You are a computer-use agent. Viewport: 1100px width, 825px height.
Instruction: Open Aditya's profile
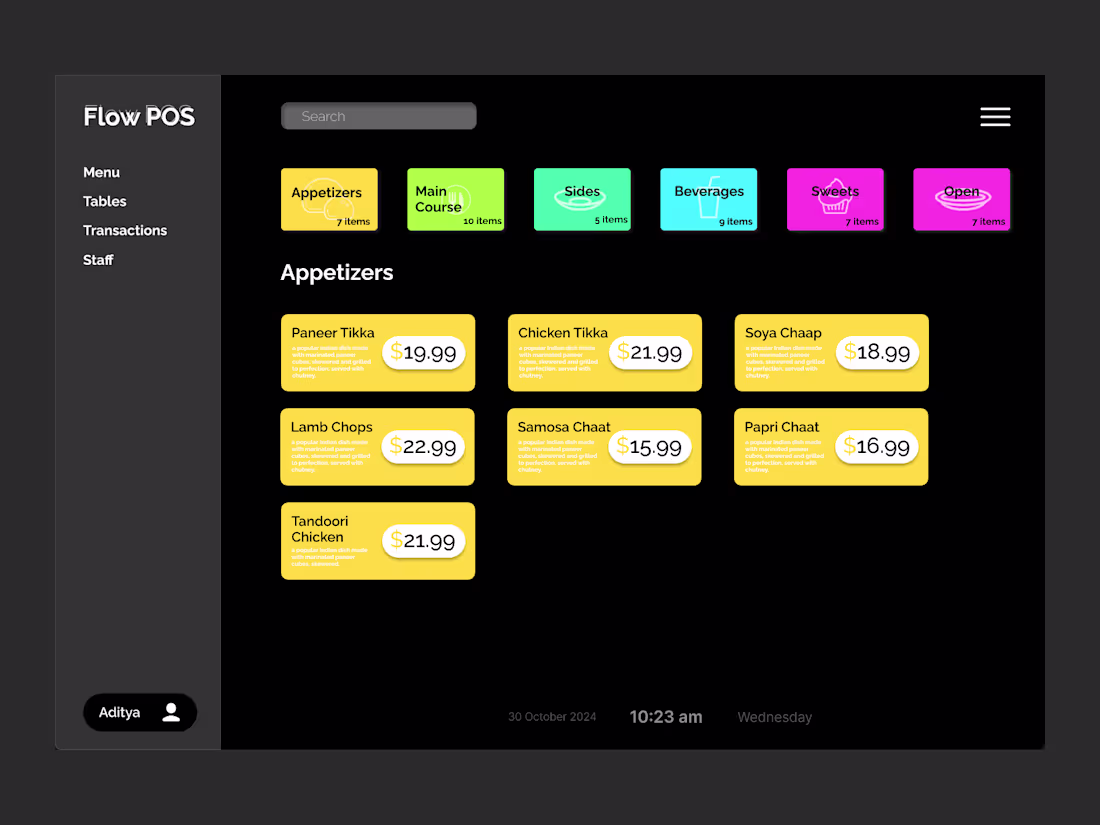[x=139, y=712]
